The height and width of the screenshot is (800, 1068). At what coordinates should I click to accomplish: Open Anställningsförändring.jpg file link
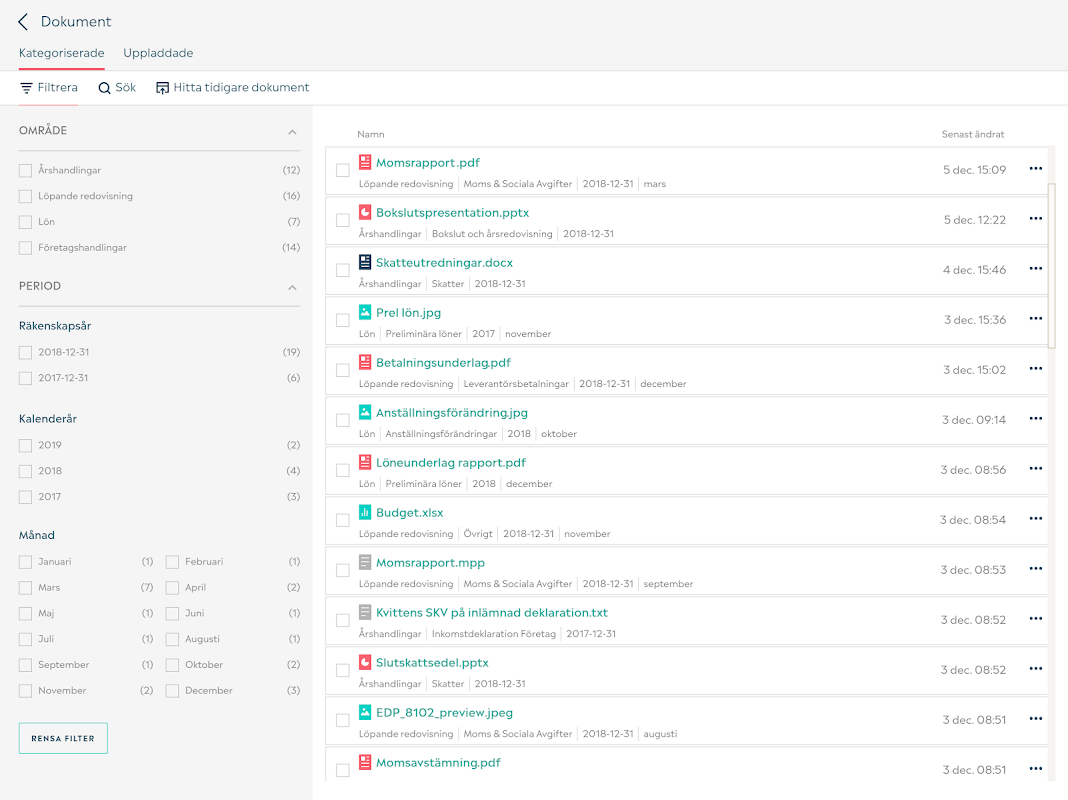[x=452, y=413]
